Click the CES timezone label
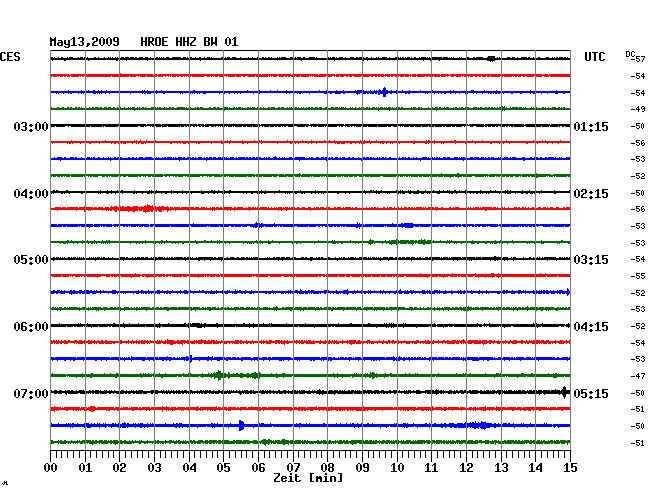Image resolution: width=650 pixels, height=494 pixels. (10, 57)
